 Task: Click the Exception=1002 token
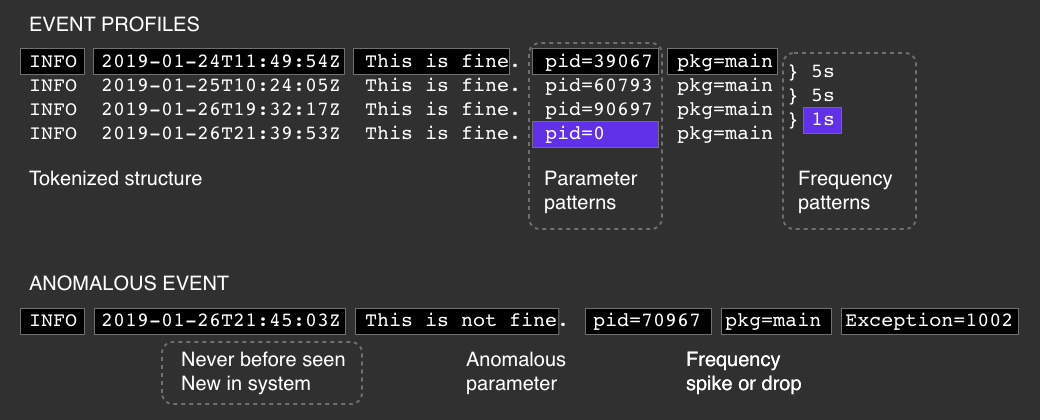click(x=930, y=321)
